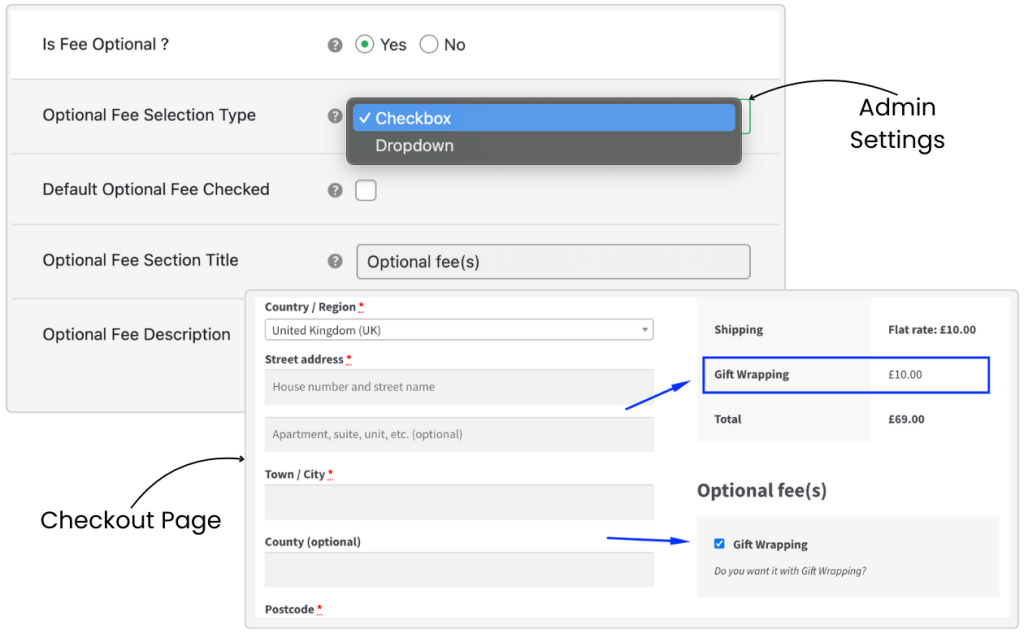Click the Optional Fee Description label
This screenshot has height=634, width=1024.
point(136,334)
